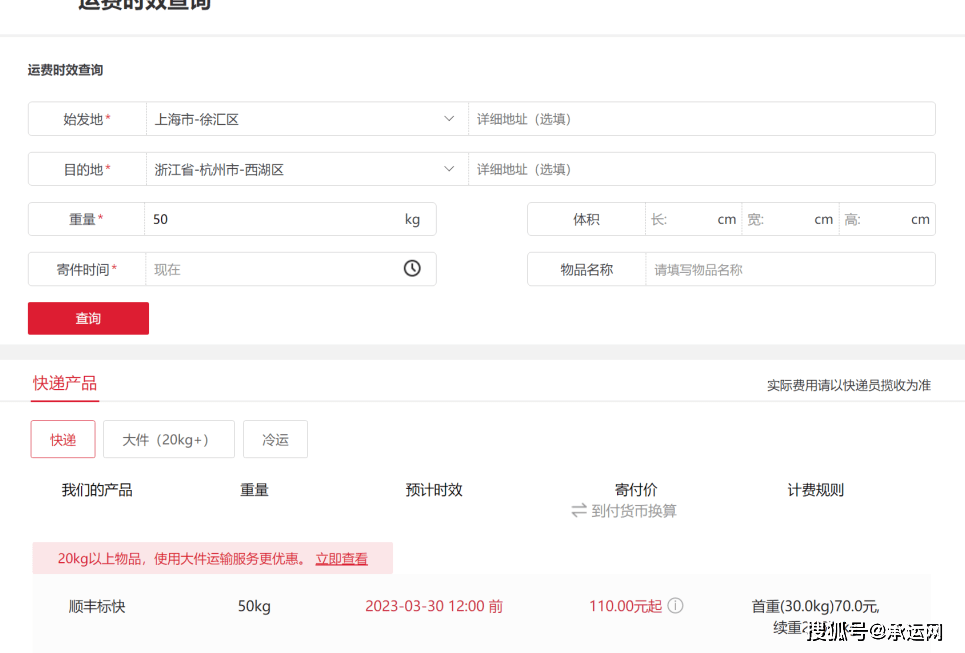The image size is (965, 653).
Task: Click the 物品名称 item name field
Action: pyautogui.click(x=788, y=269)
